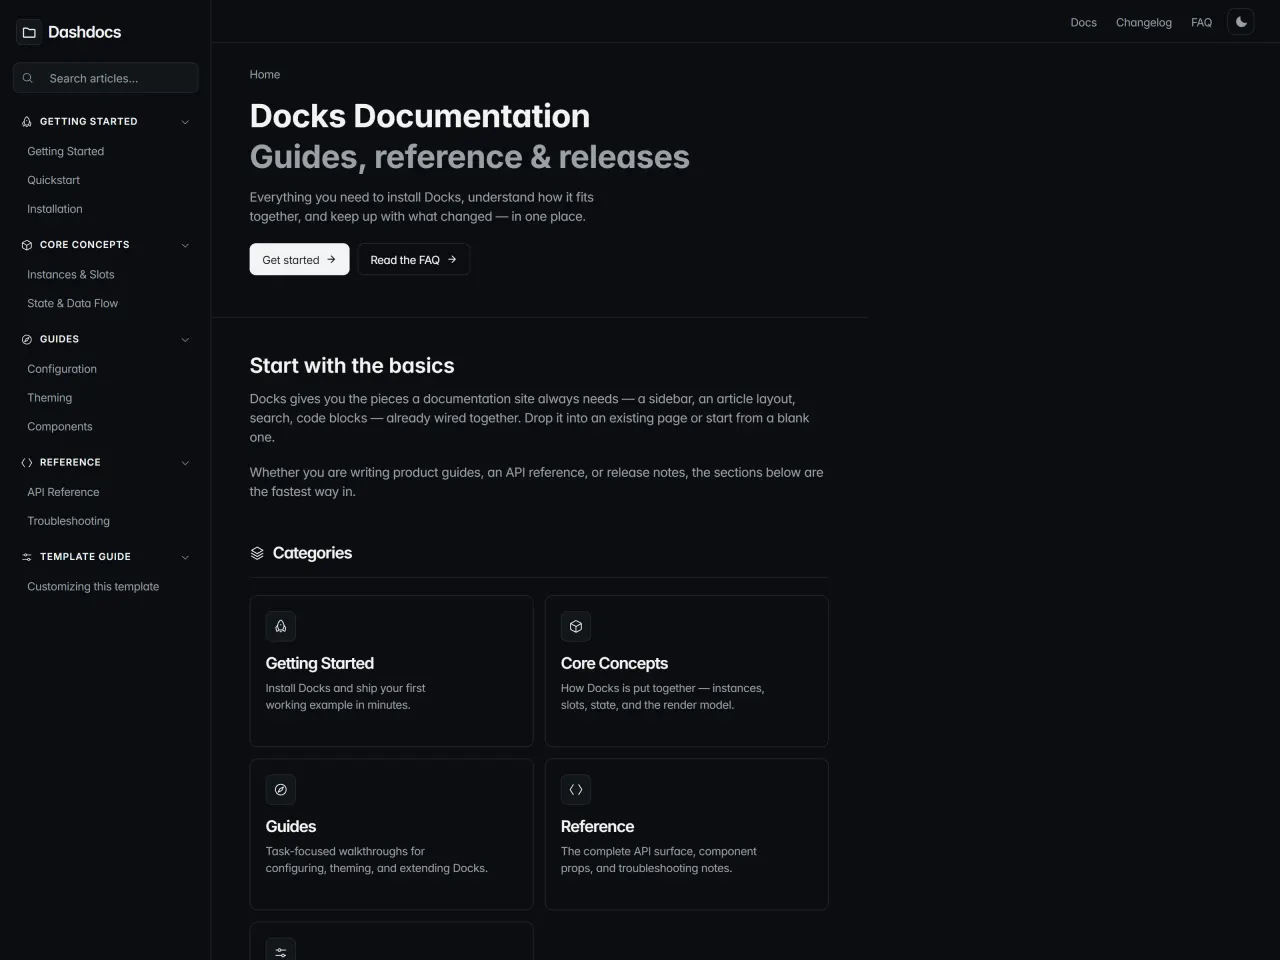Click the GETTING STARTED section header label
Image resolution: width=1280 pixels, height=960 pixels.
pos(89,122)
